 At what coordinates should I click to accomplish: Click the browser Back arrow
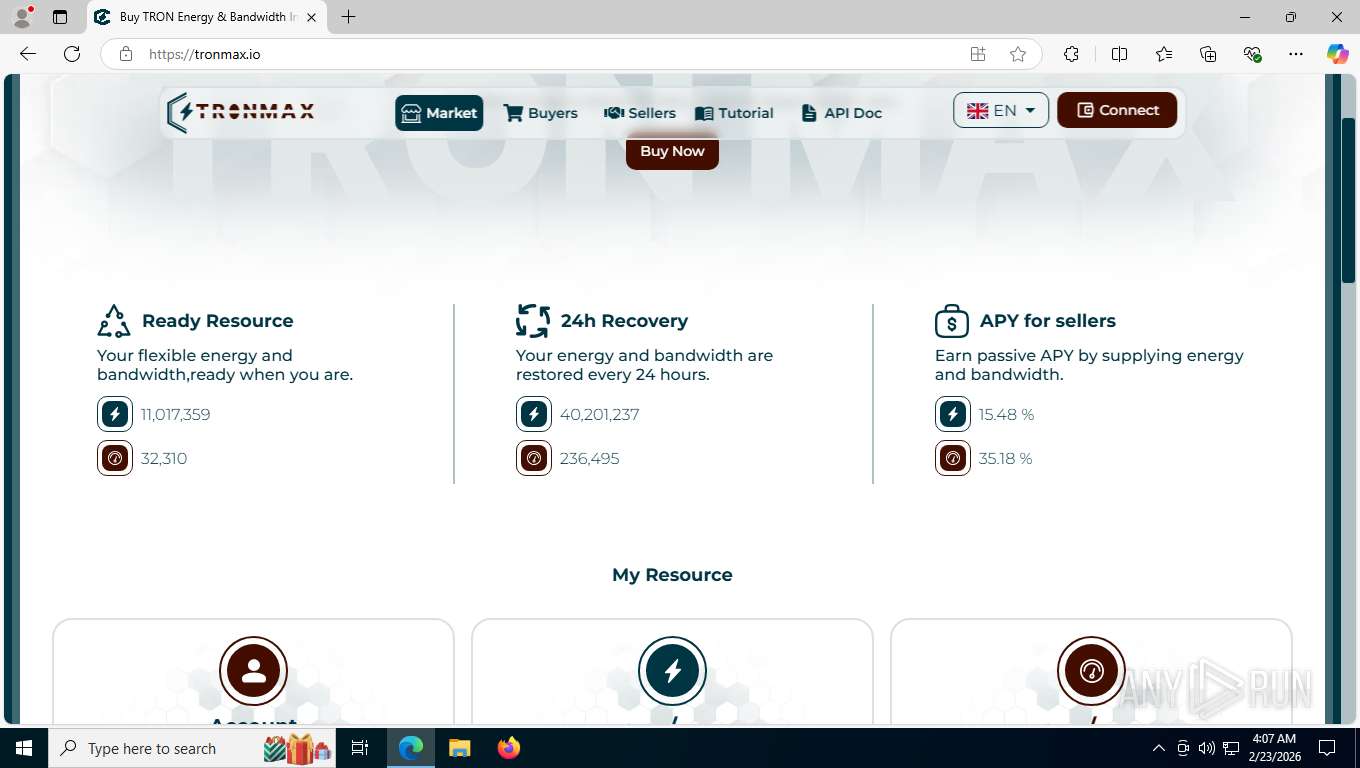(28, 54)
